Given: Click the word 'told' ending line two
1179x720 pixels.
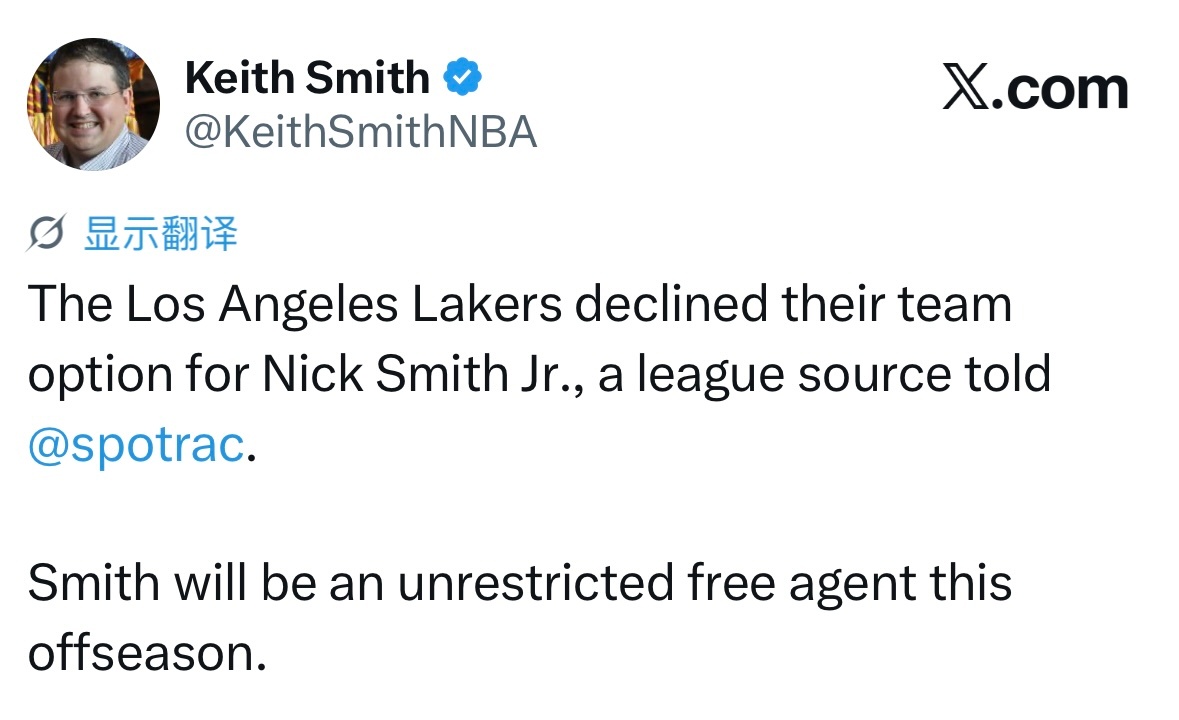Looking at the screenshot, I should click(1008, 374).
